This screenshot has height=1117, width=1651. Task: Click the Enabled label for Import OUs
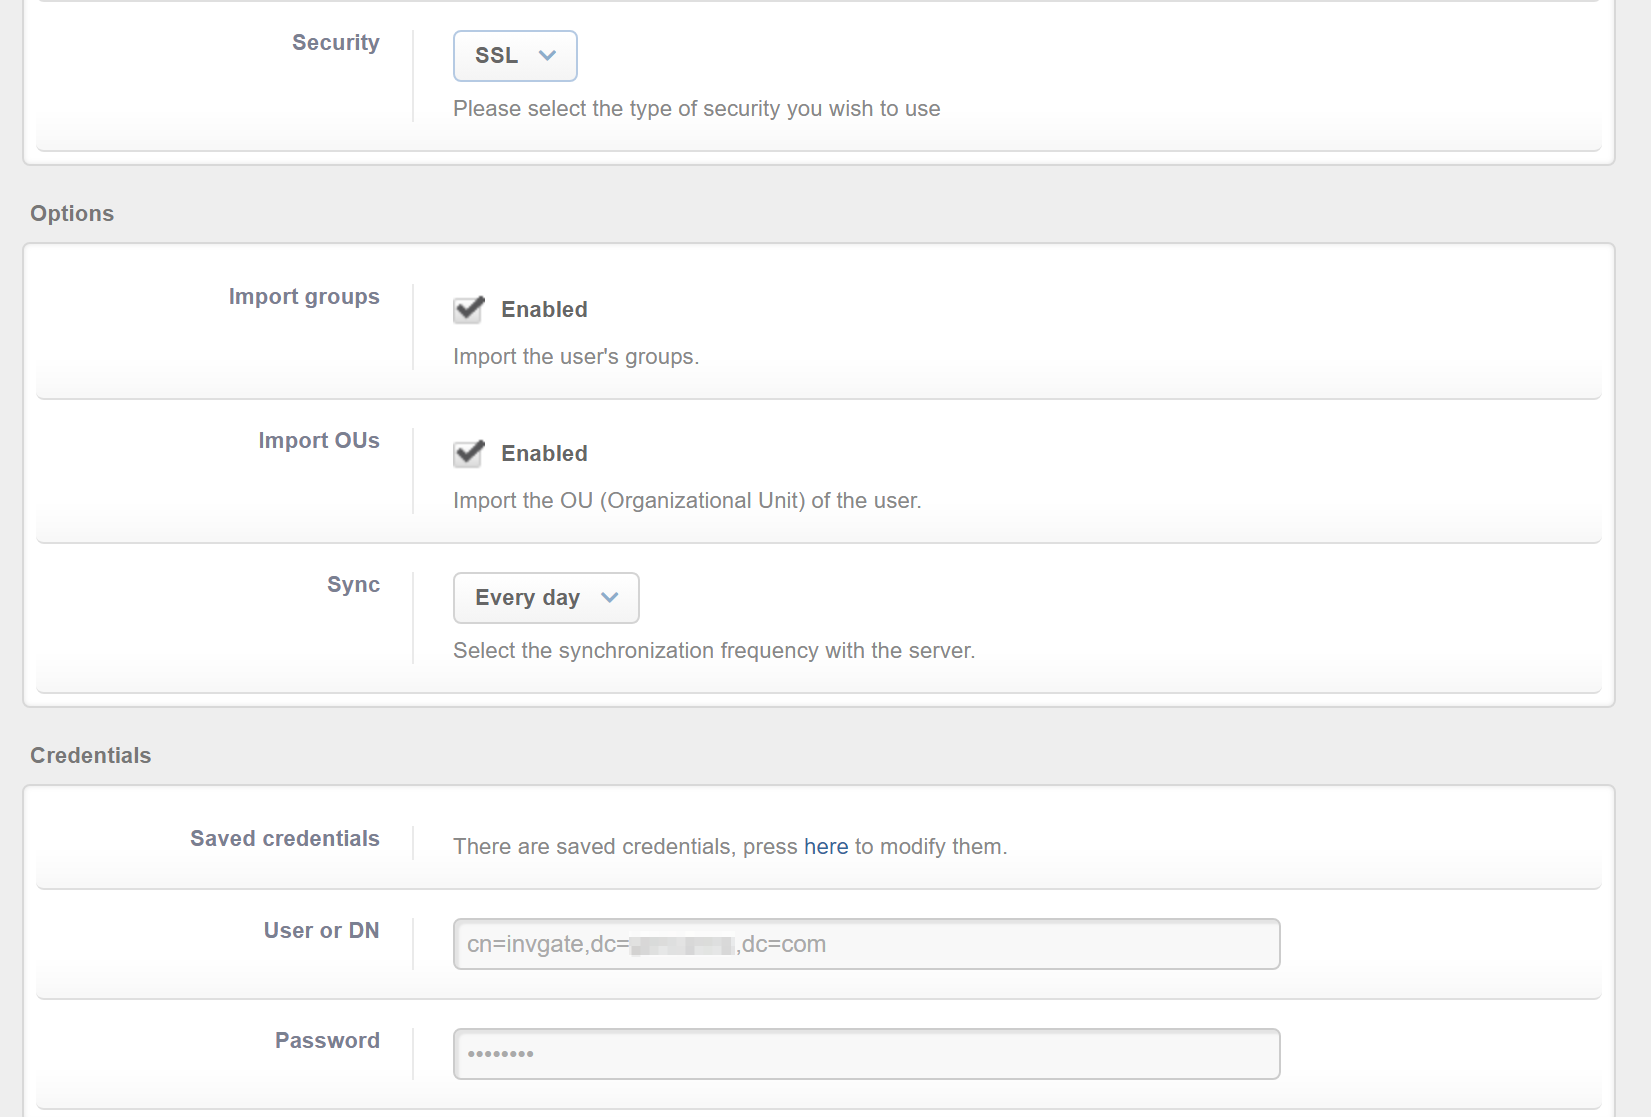click(544, 454)
